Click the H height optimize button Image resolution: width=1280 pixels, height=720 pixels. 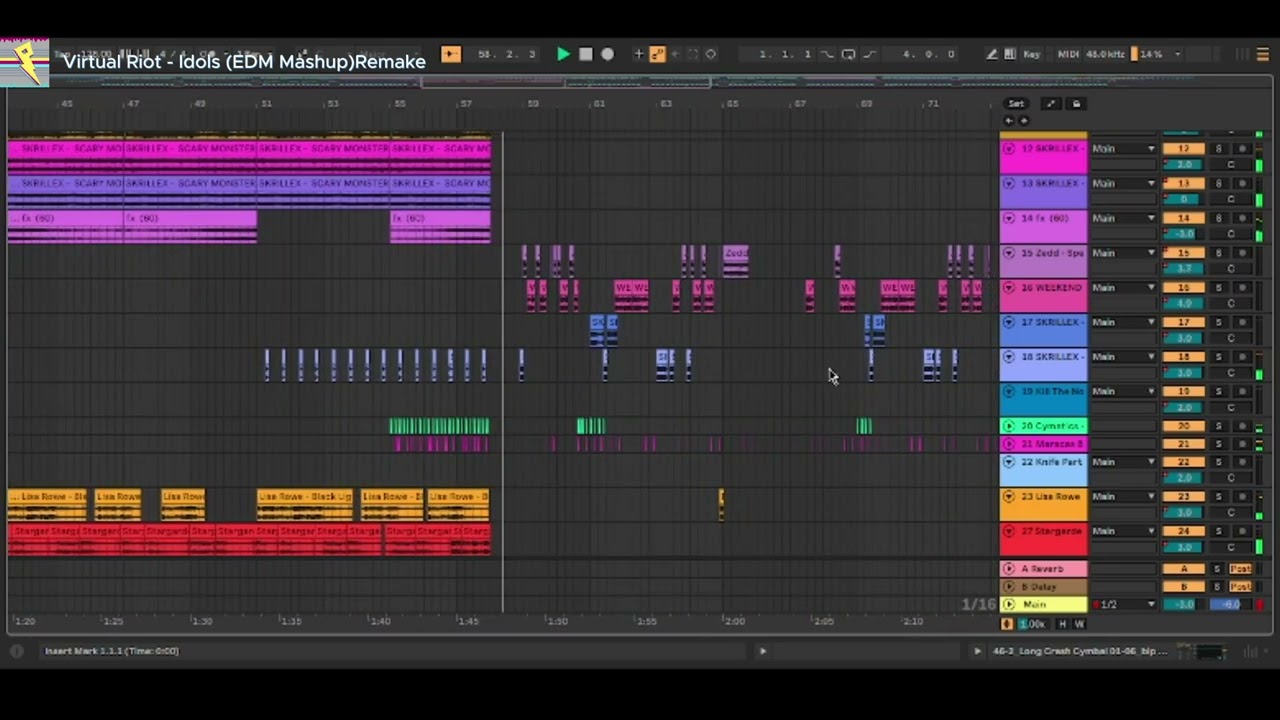[x=1063, y=624]
